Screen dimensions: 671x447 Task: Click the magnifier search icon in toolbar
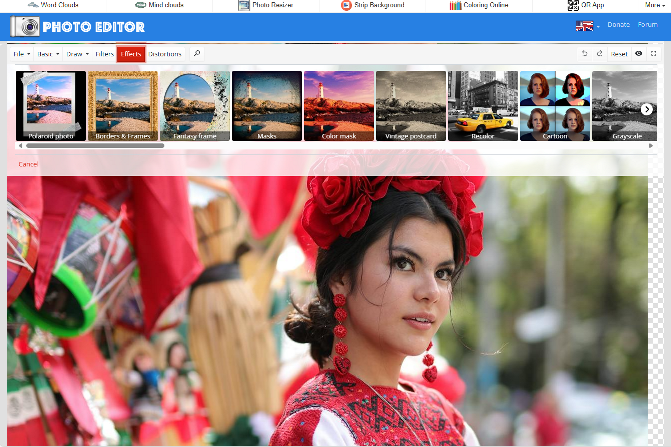pos(196,54)
